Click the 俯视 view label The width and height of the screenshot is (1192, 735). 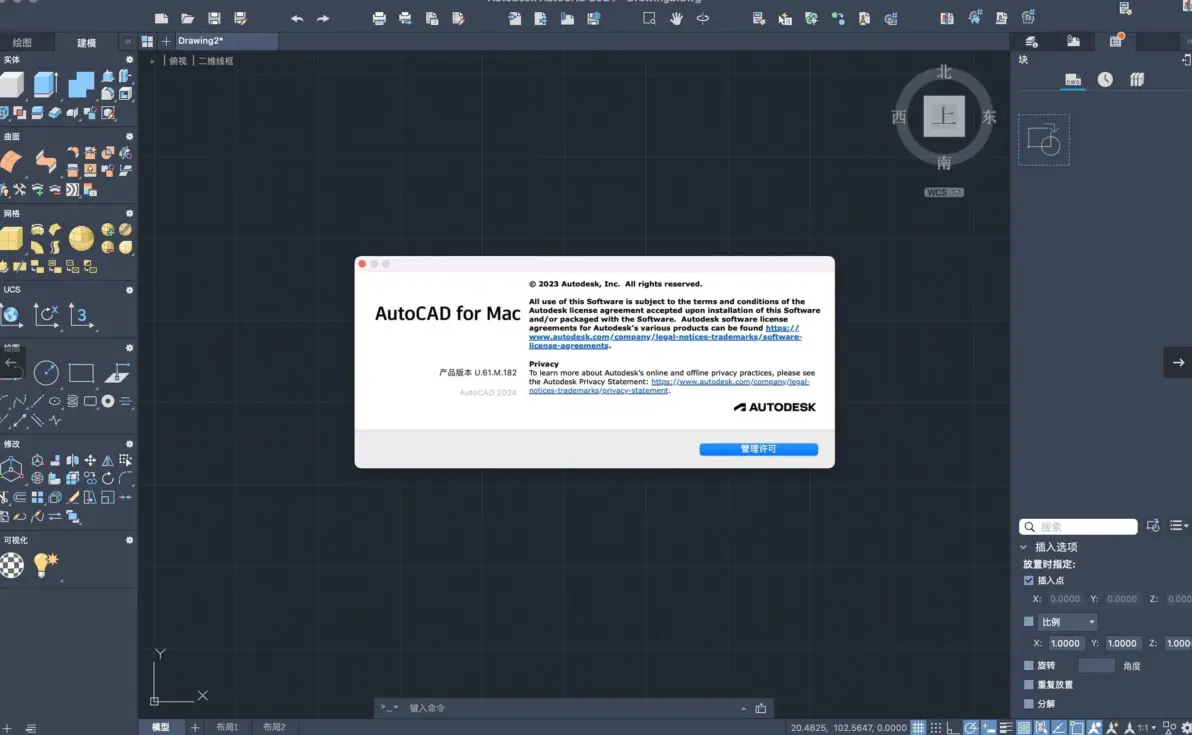(178, 61)
